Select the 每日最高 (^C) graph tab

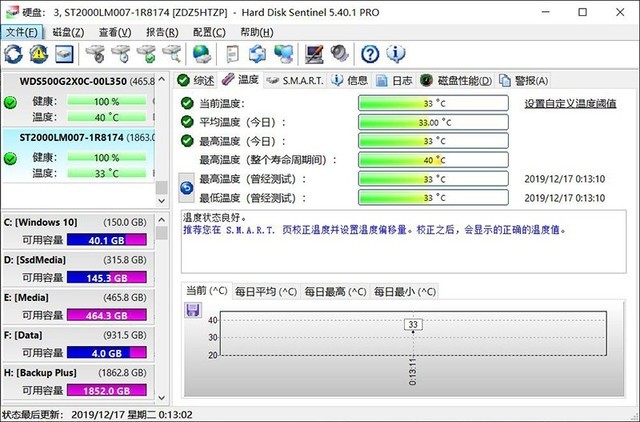coord(335,292)
